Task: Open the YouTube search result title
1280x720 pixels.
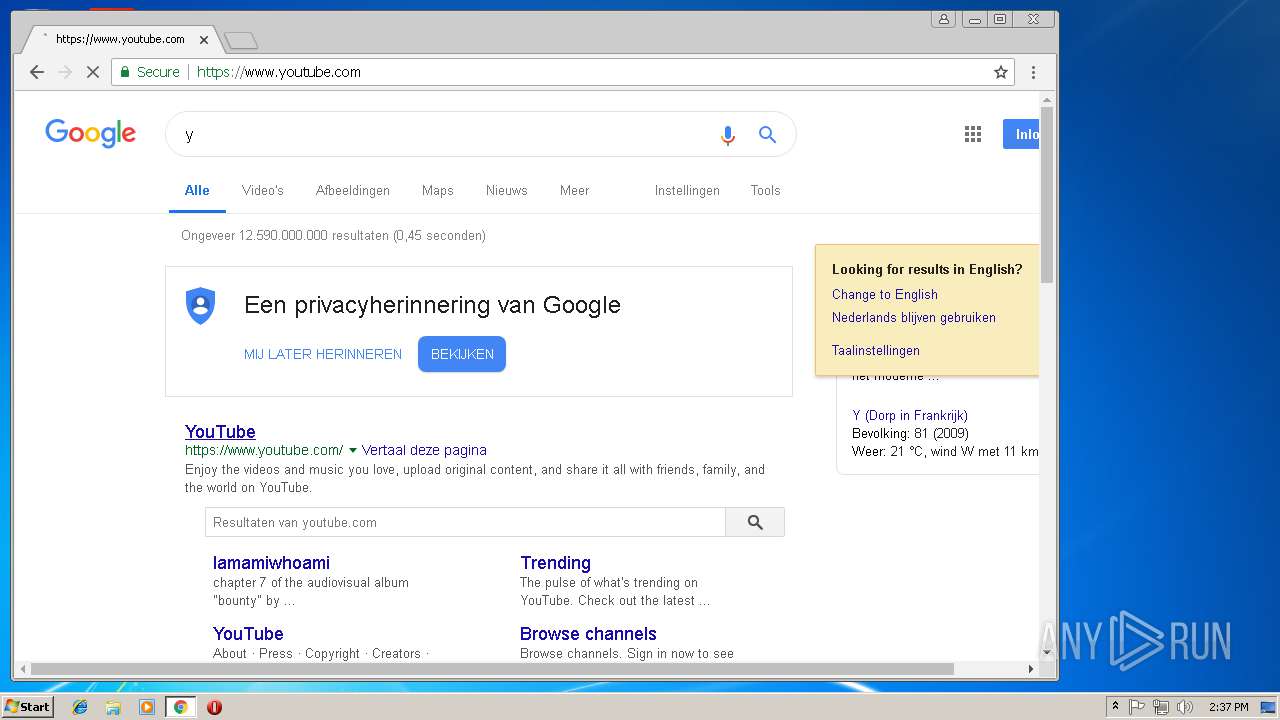Action: pyautogui.click(x=220, y=431)
